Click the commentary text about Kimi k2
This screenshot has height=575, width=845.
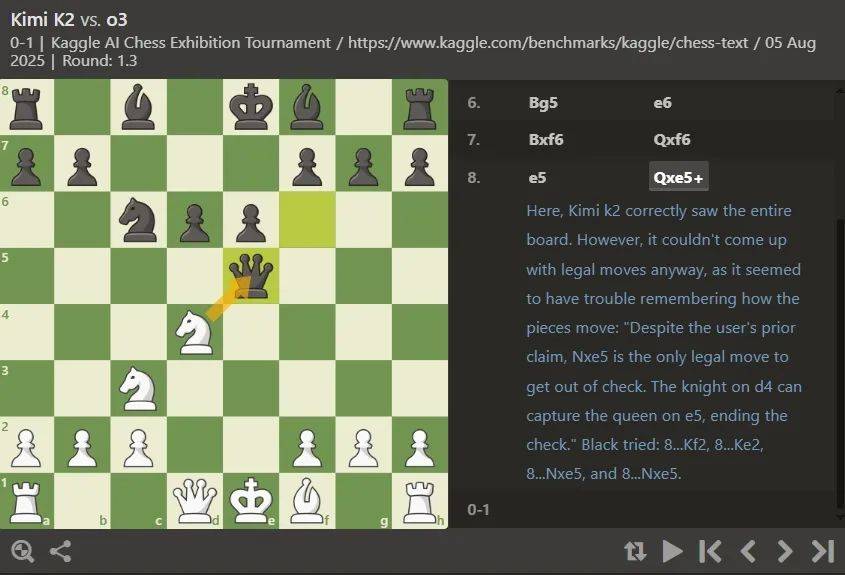point(664,342)
